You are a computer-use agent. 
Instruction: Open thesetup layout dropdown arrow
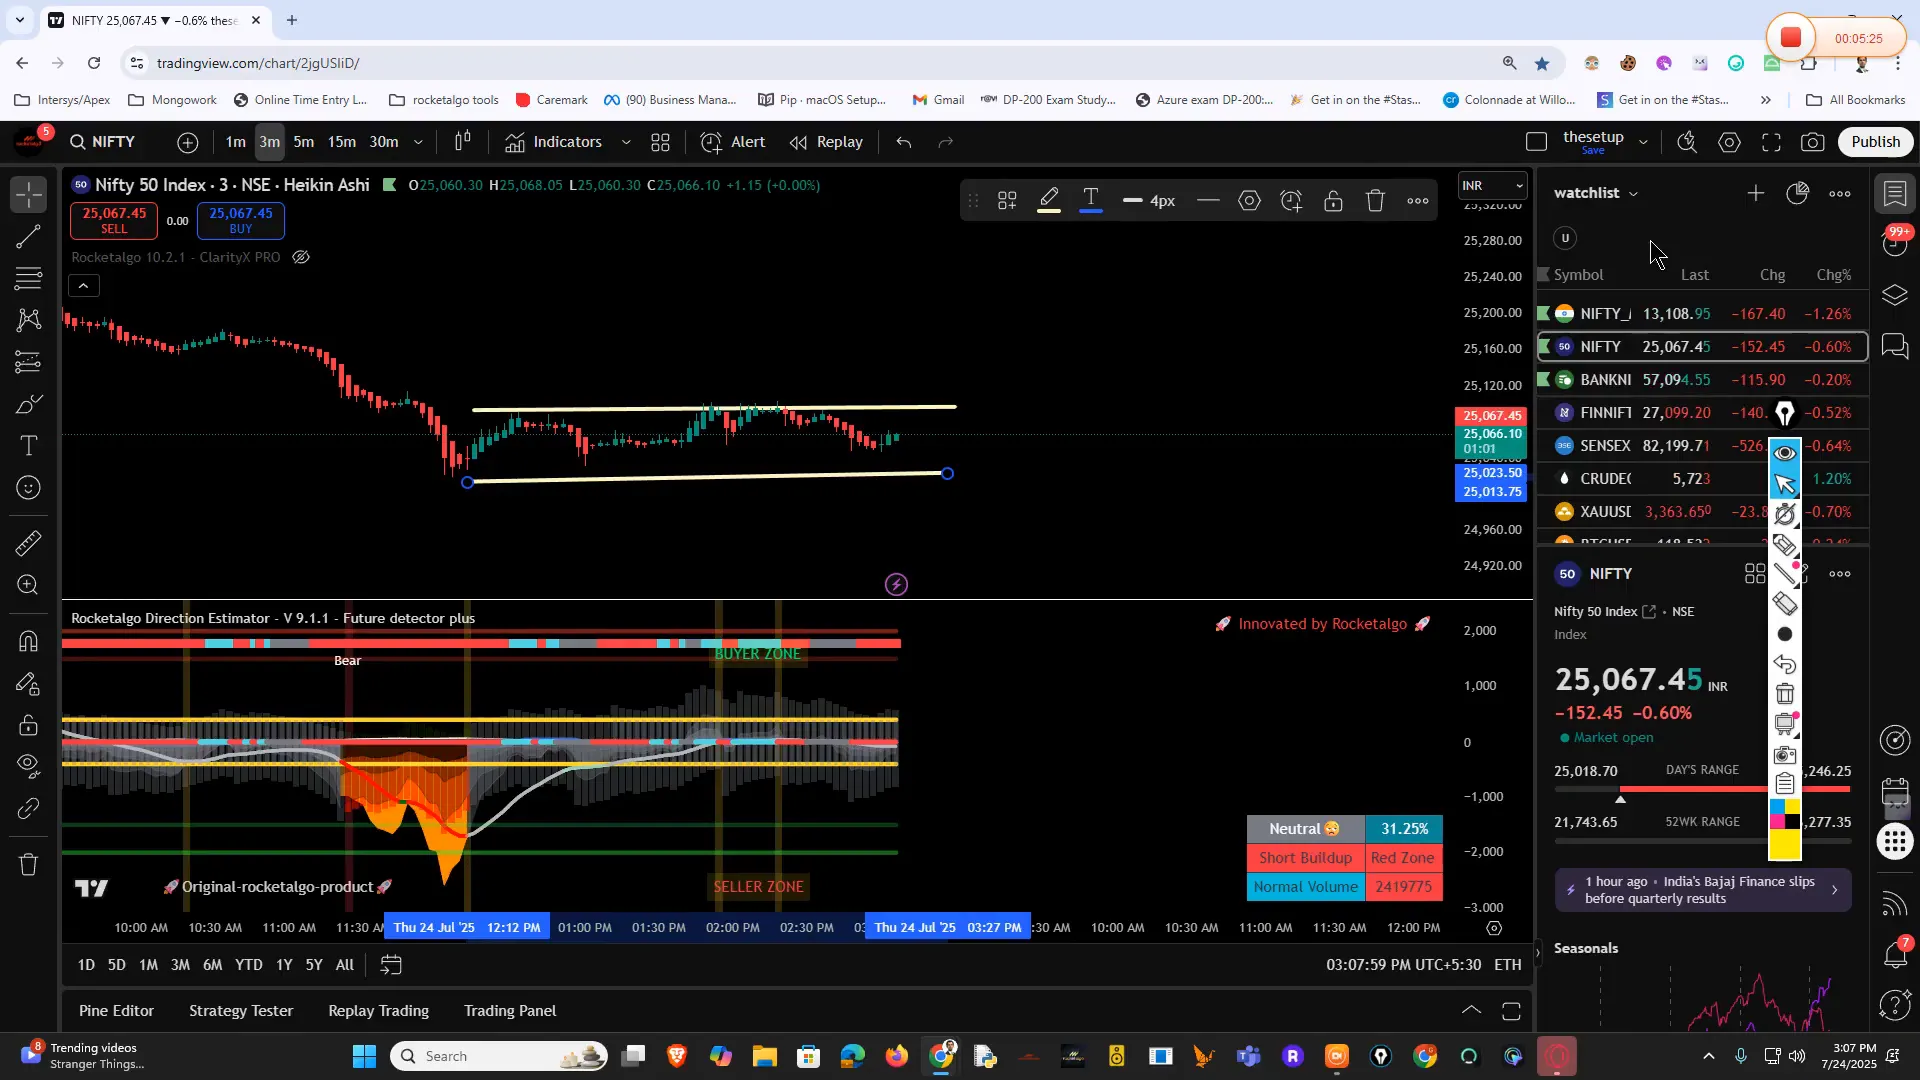pyautogui.click(x=1643, y=142)
